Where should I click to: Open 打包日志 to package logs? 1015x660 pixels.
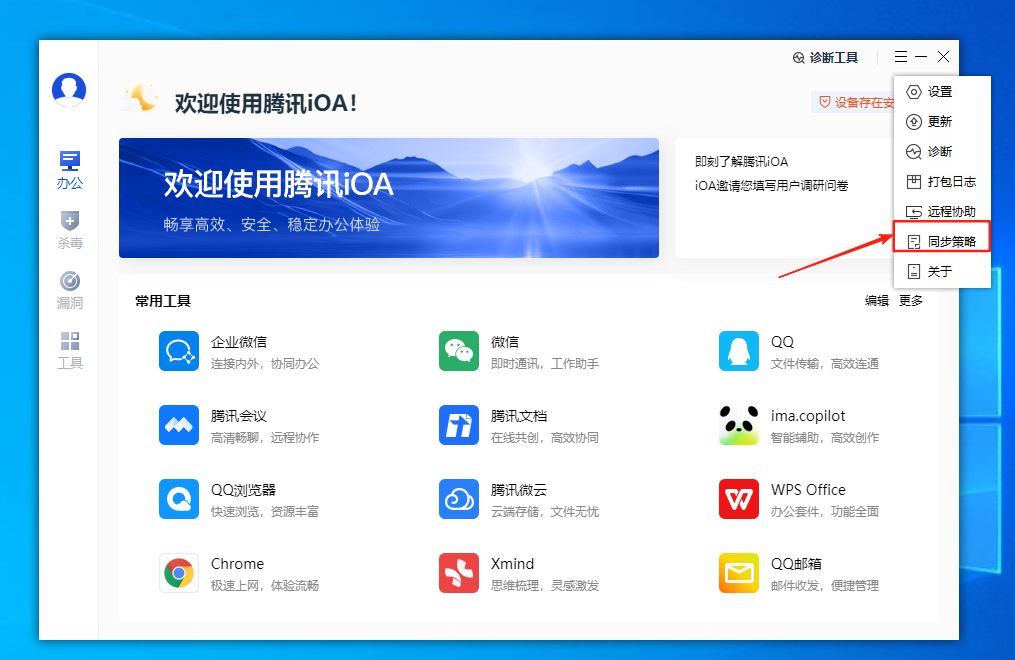(x=940, y=181)
